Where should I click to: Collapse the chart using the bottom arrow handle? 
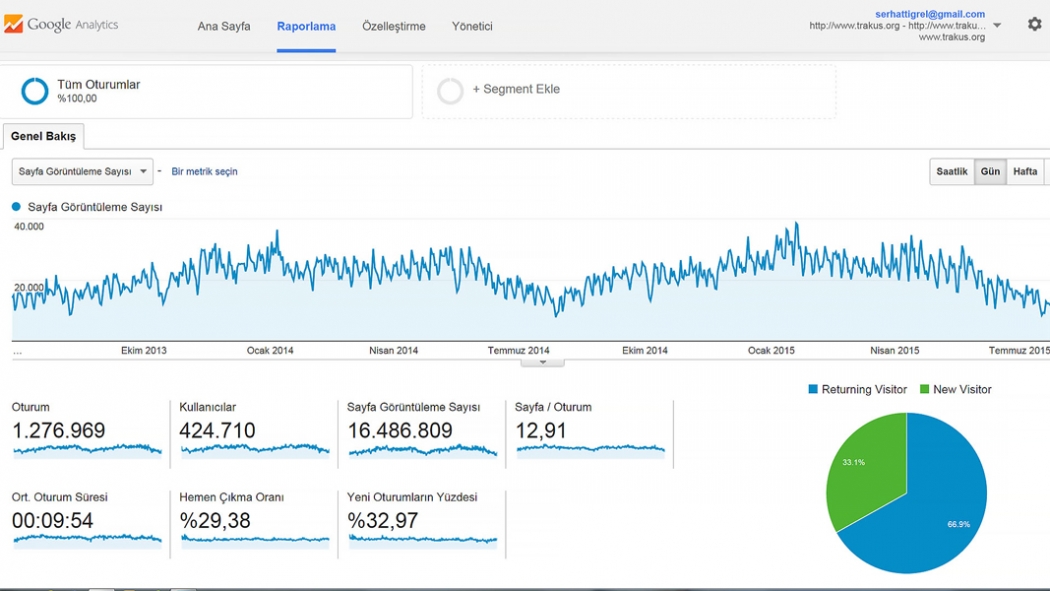tap(543, 362)
